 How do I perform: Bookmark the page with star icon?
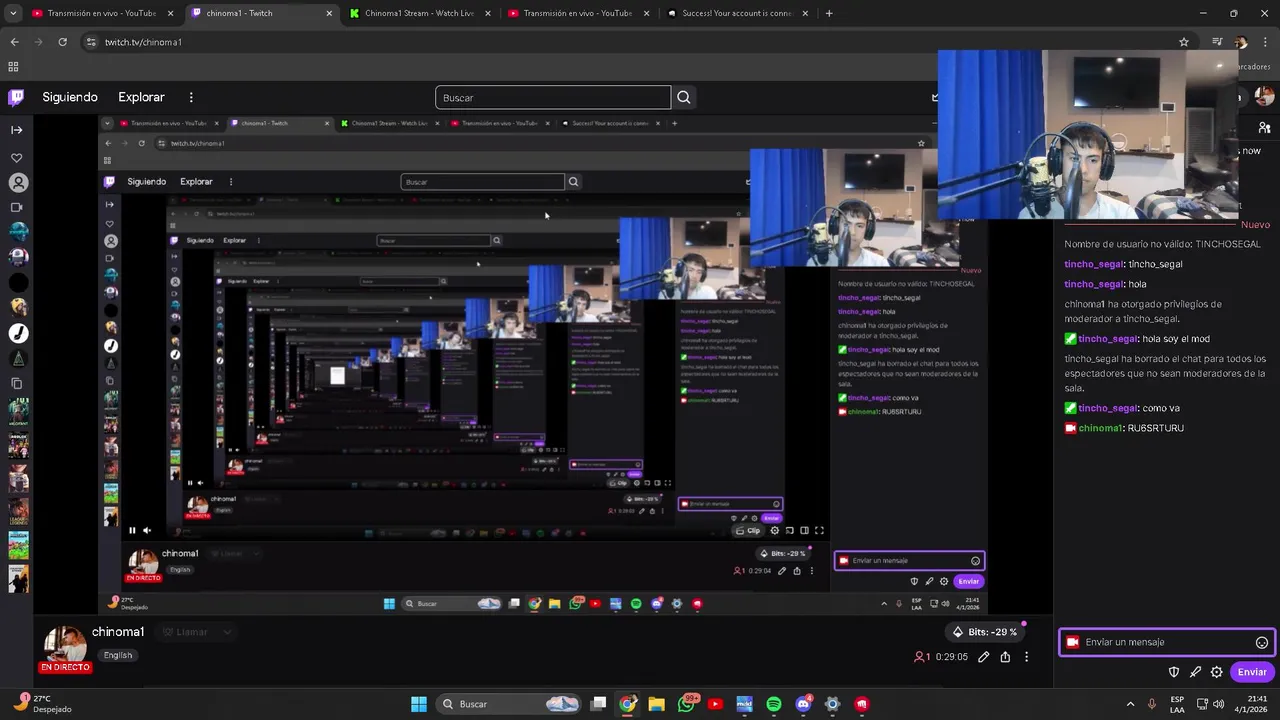tap(1184, 42)
